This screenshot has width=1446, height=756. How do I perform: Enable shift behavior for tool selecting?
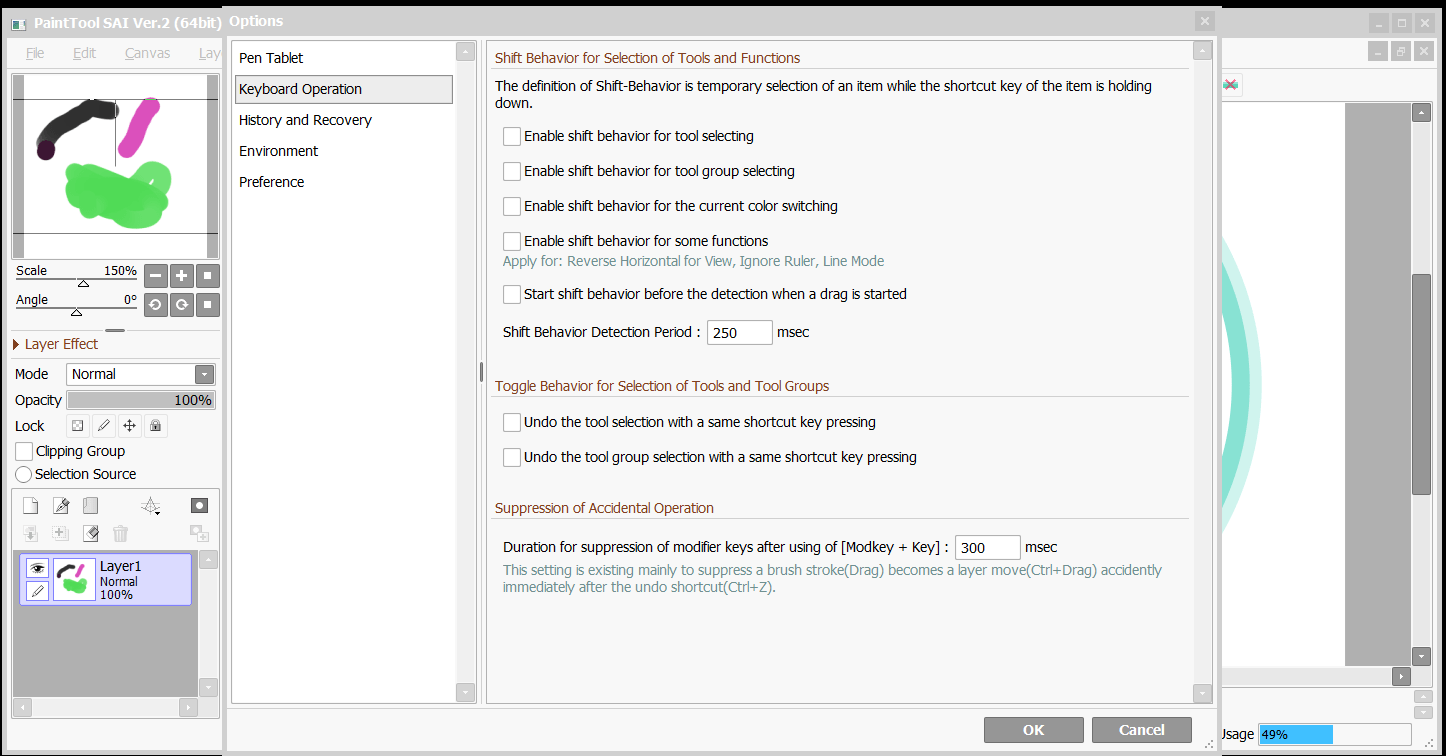pyautogui.click(x=512, y=136)
